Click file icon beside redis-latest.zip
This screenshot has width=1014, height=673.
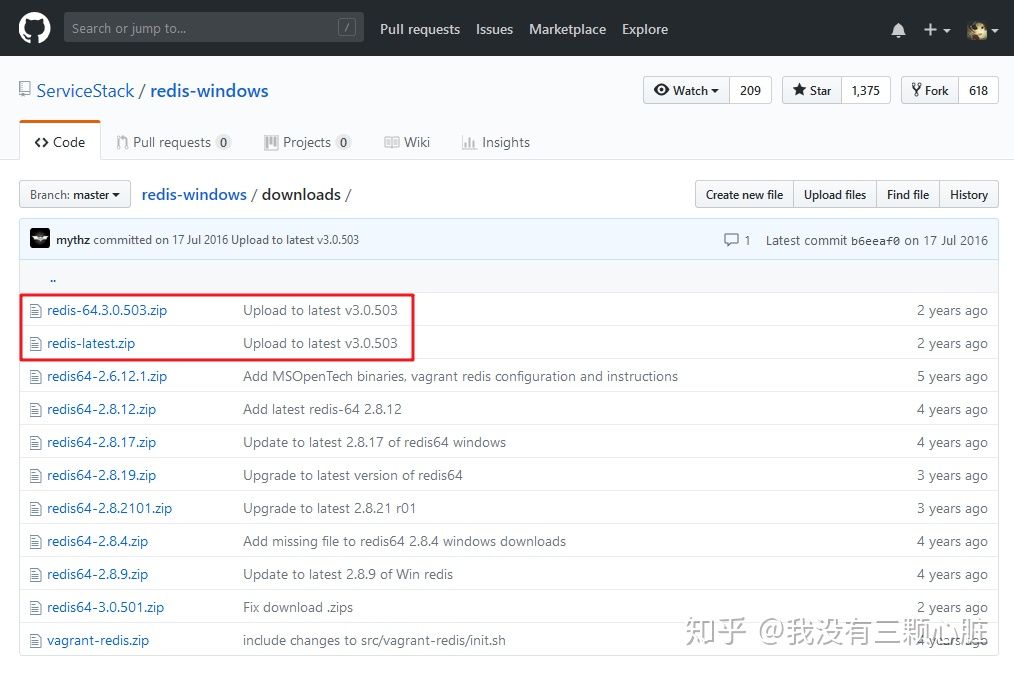coord(36,344)
